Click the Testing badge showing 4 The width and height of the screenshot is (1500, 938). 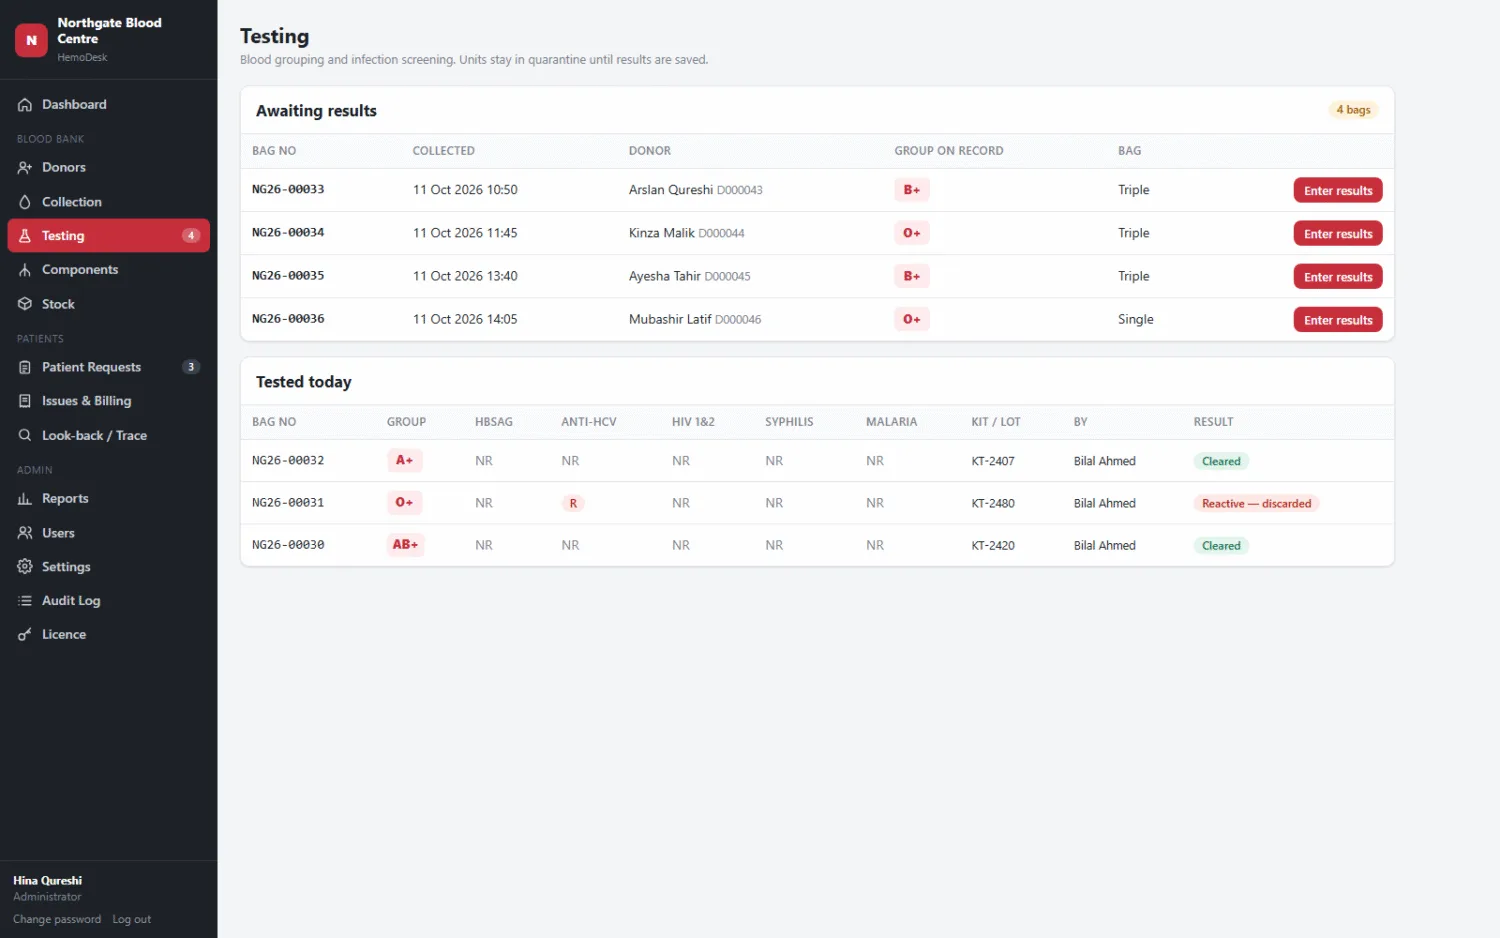191,236
